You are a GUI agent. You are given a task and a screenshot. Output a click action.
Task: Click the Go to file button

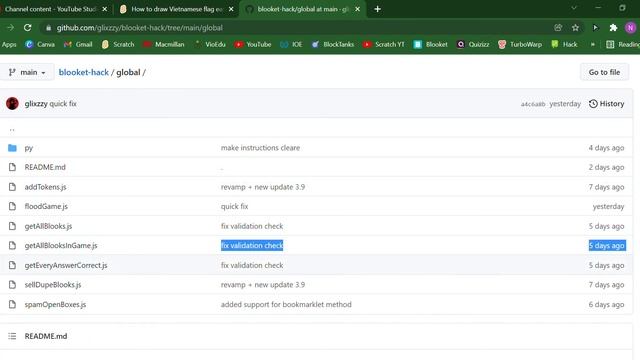point(604,72)
